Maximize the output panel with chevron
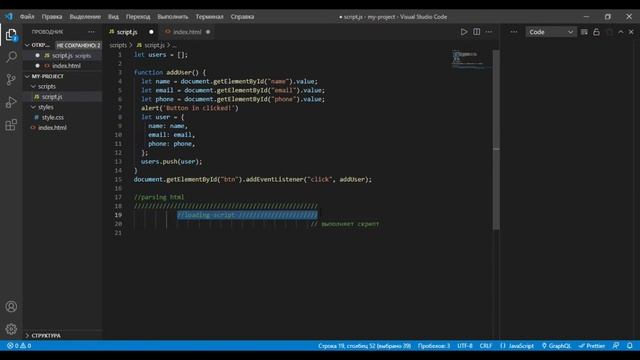The image size is (640, 360). (x=620, y=32)
